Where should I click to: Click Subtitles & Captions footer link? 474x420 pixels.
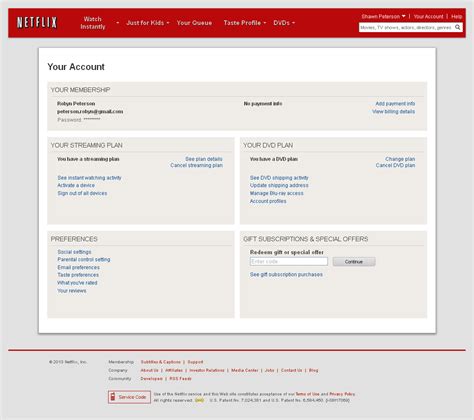tap(161, 362)
